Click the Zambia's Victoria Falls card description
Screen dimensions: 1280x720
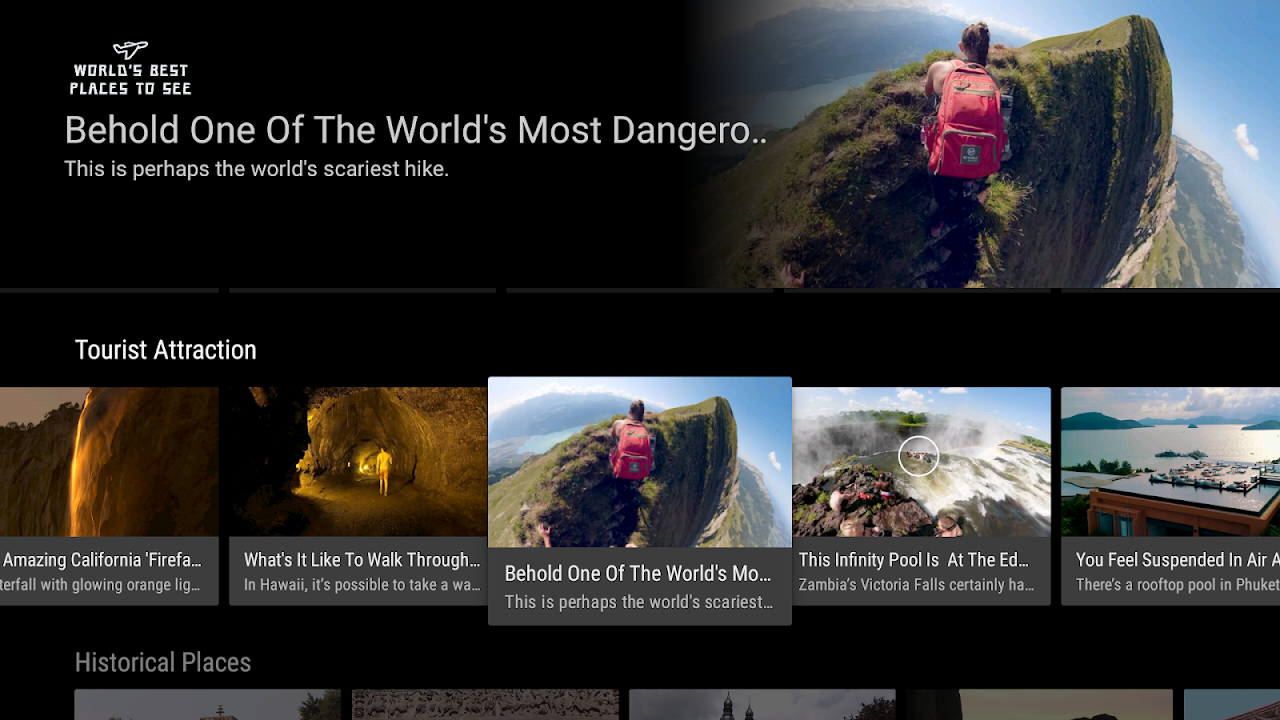coord(916,585)
